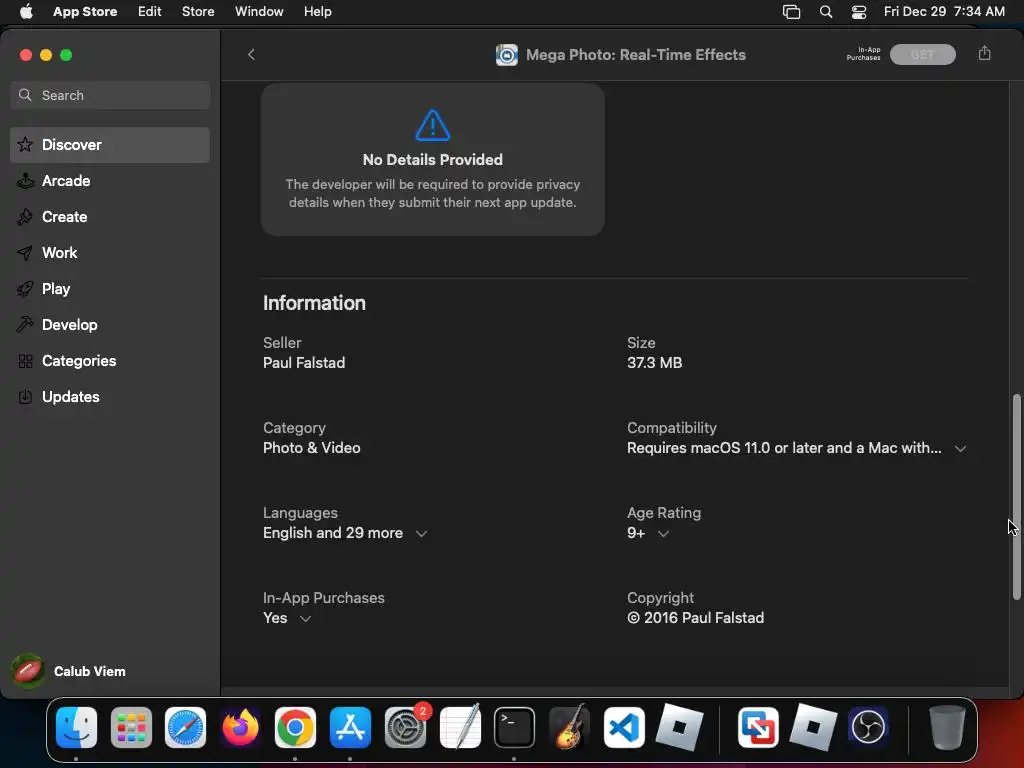Open the Develop section
This screenshot has width=1024, height=768.
(110, 325)
